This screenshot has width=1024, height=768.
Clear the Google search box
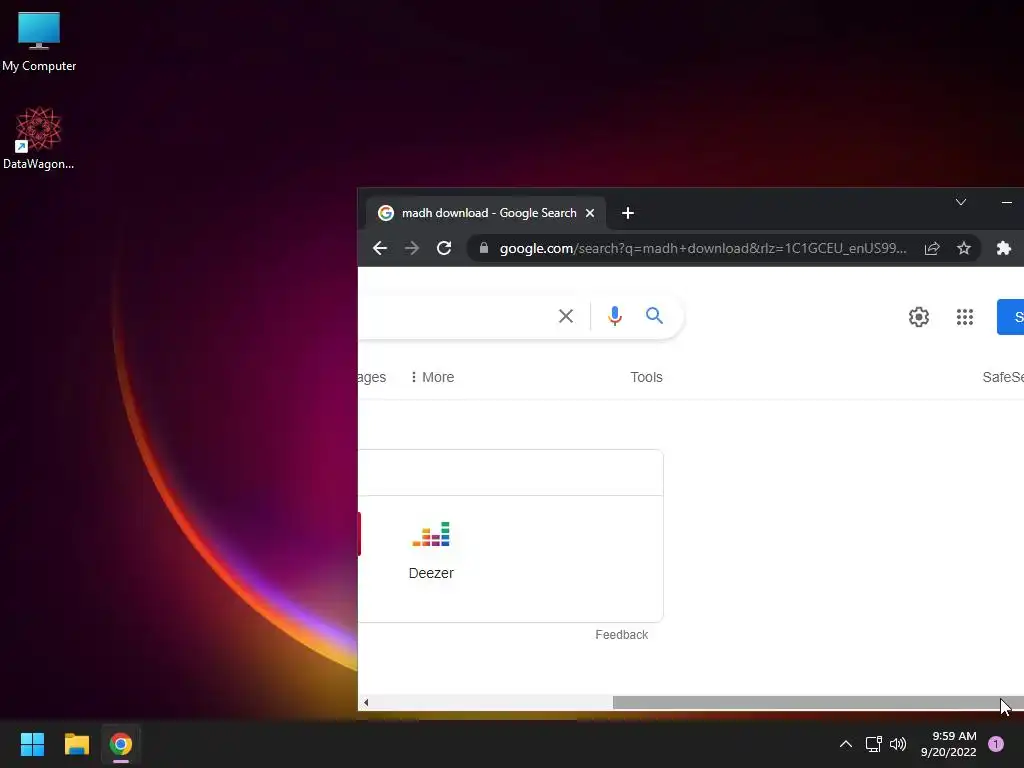566,316
